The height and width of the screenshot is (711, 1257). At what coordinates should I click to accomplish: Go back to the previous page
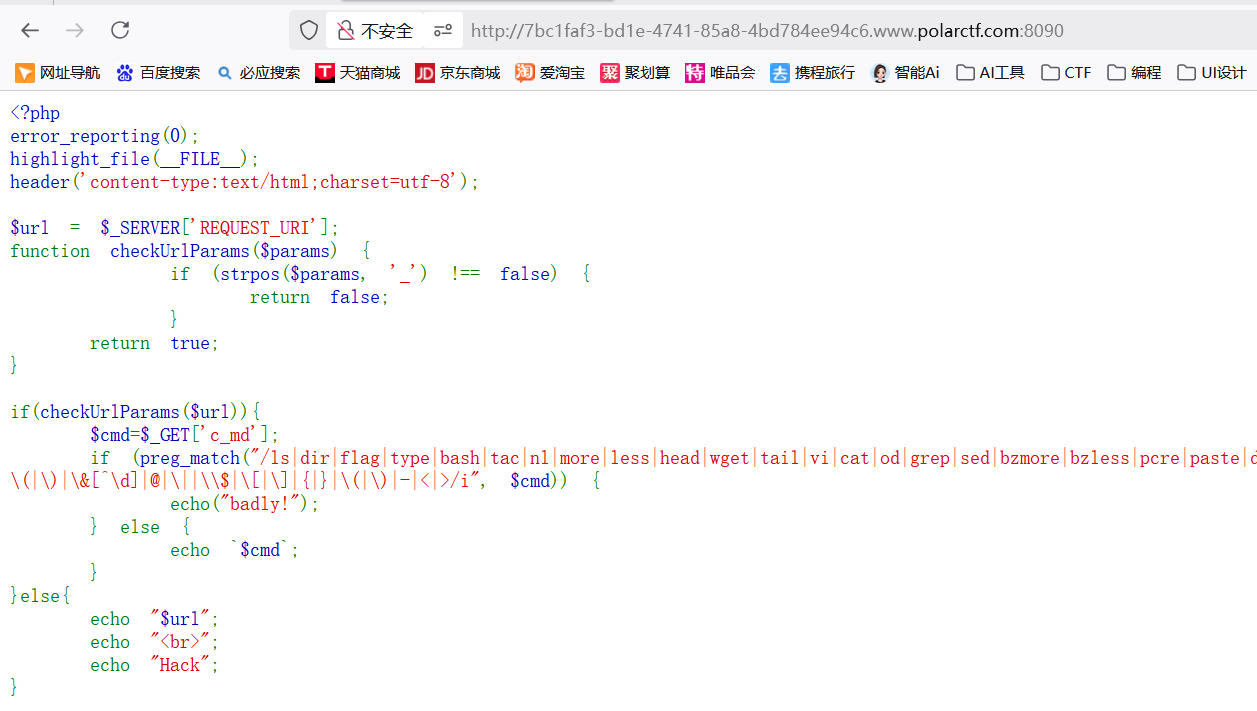coord(30,30)
